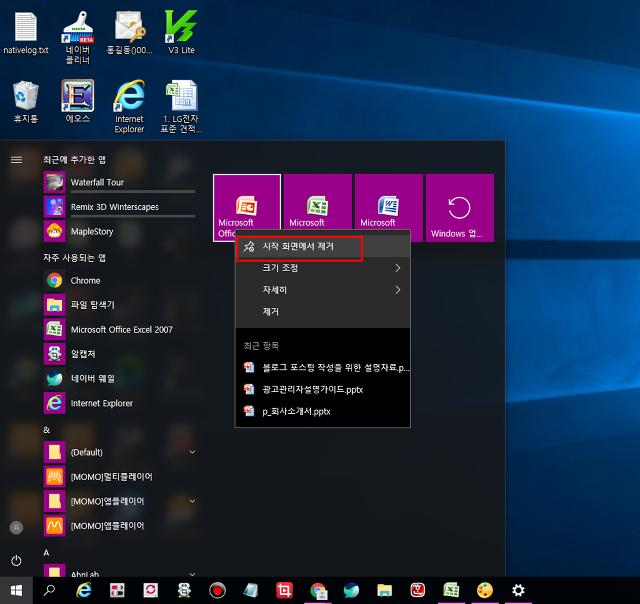
Task: Launch Waterfall Tour from recently added
Action: pyautogui.click(x=120, y=182)
